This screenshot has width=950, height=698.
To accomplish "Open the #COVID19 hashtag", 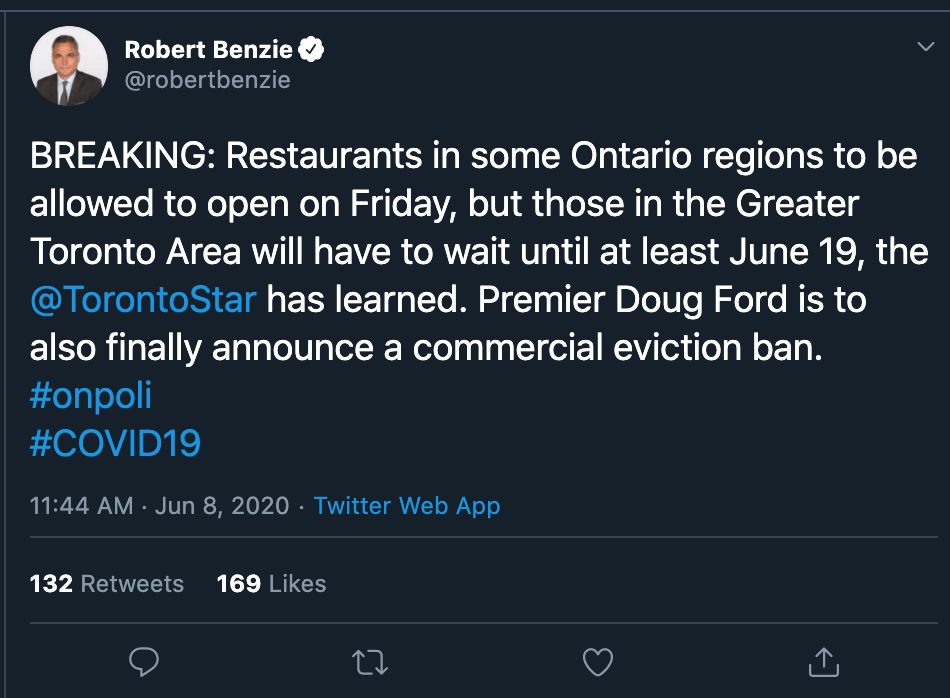I will point(115,444).
